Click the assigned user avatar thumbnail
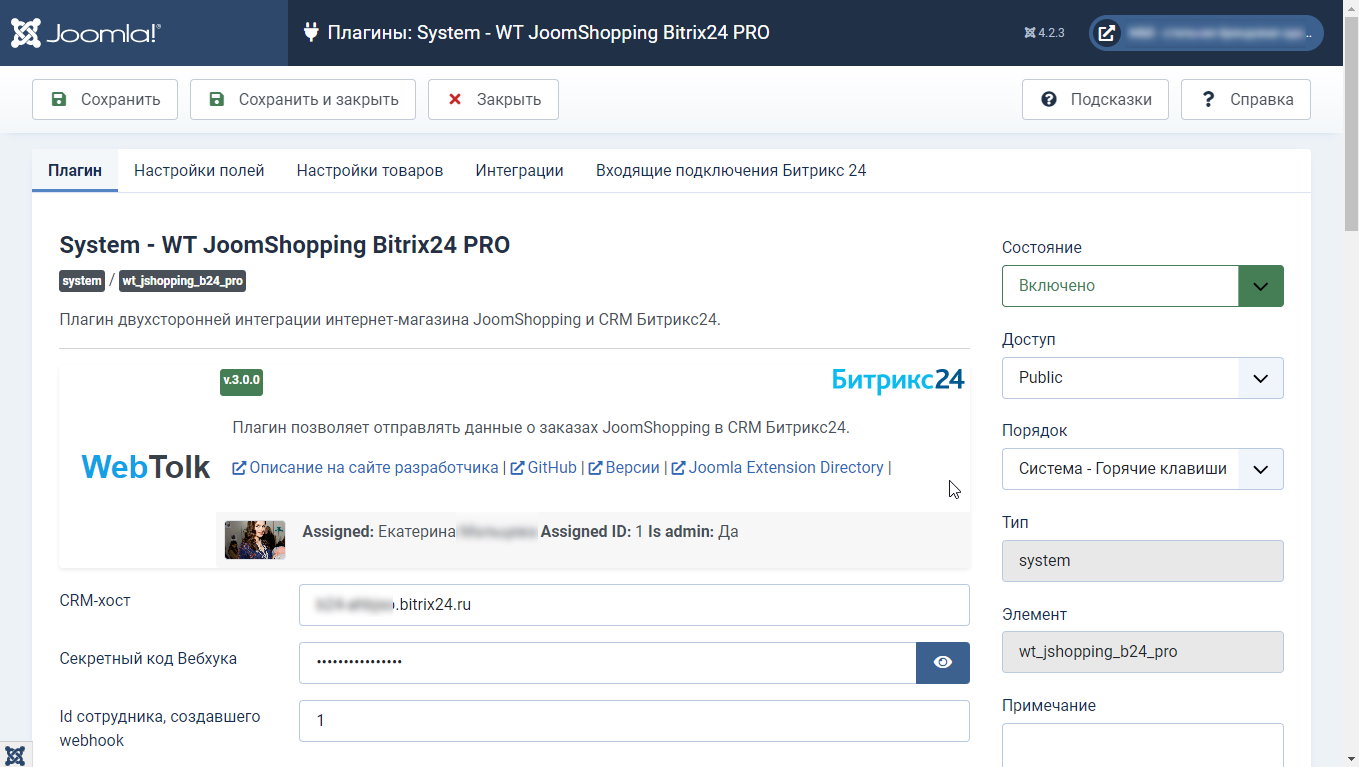Viewport: 1359px width, 767px height. click(255, 540)
